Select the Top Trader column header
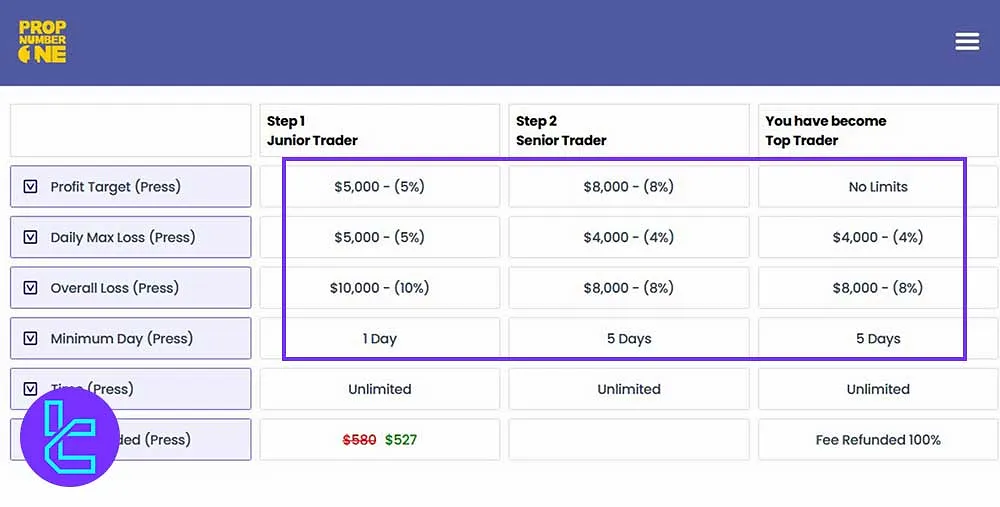 (x=878, y=131)
